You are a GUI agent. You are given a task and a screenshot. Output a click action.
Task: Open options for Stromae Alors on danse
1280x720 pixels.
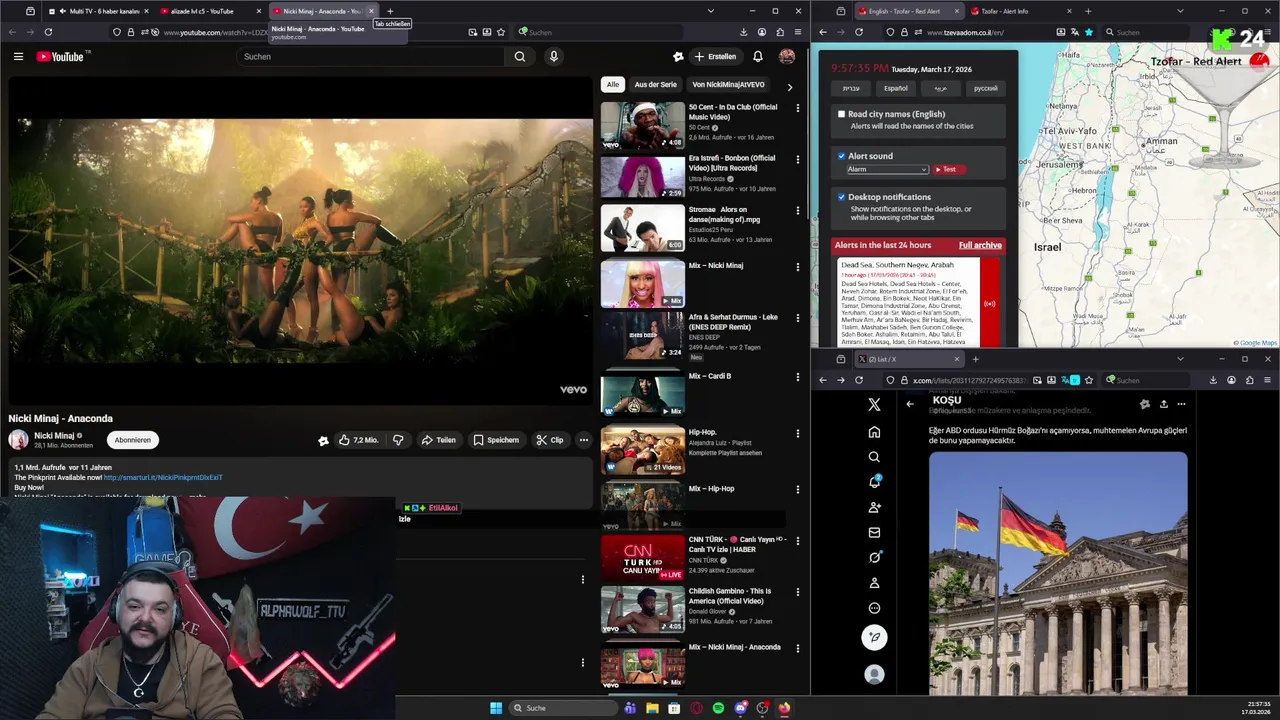(x=798, y=211)
